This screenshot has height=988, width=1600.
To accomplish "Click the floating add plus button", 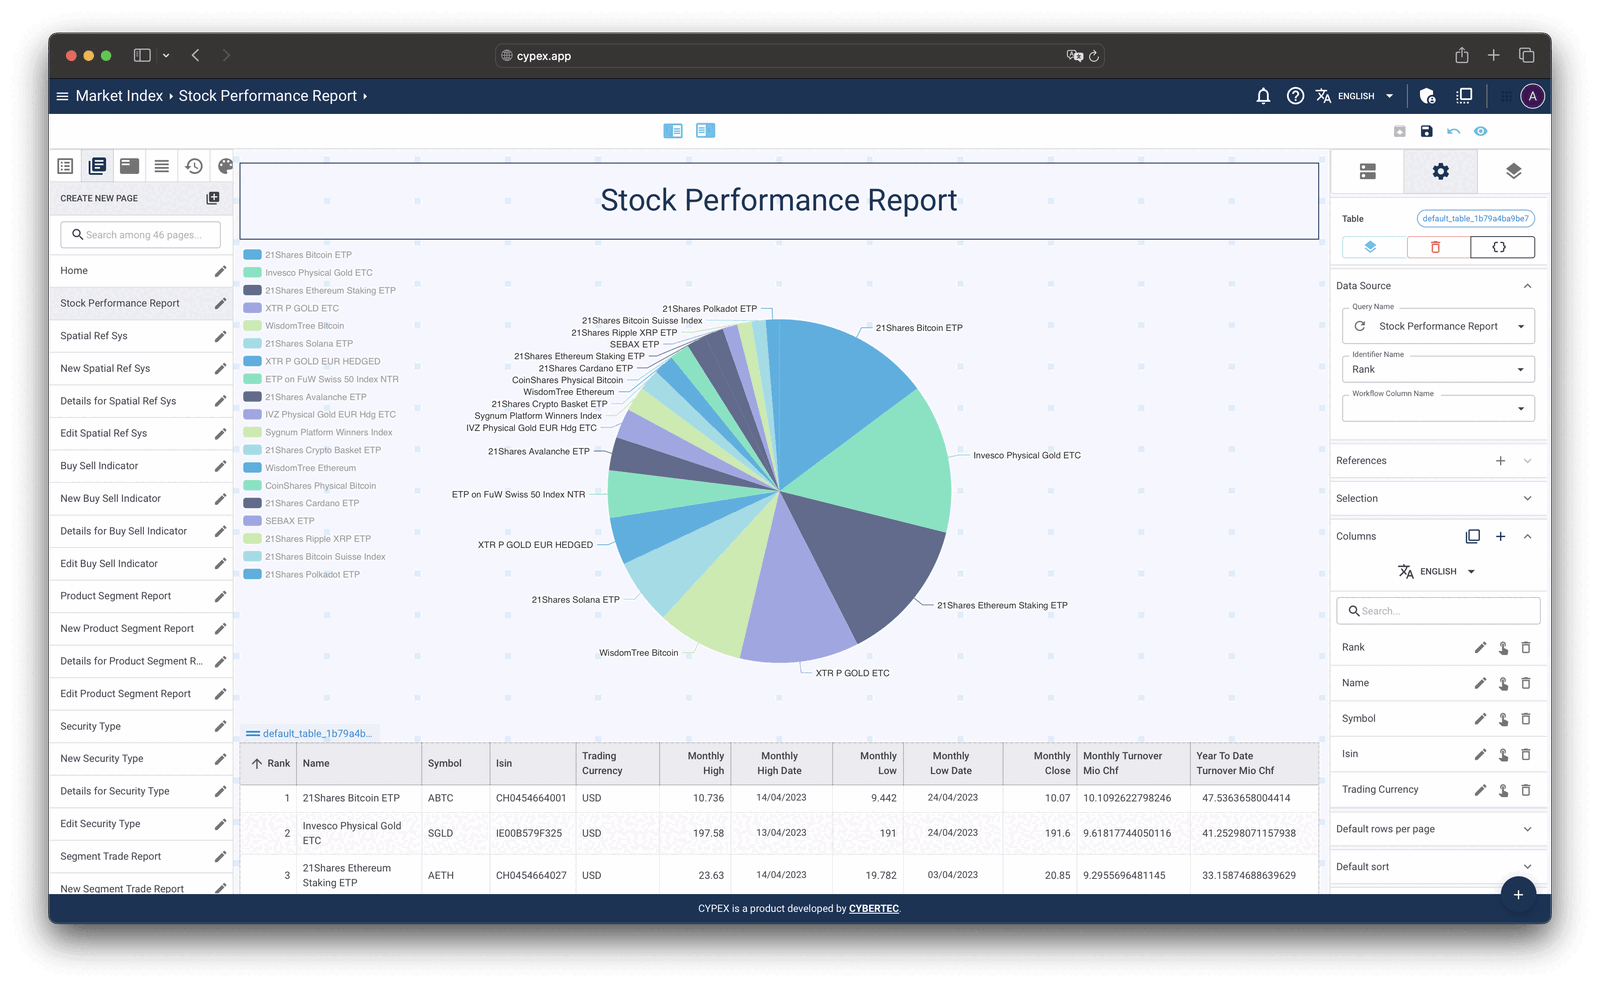I will 1518,894.
